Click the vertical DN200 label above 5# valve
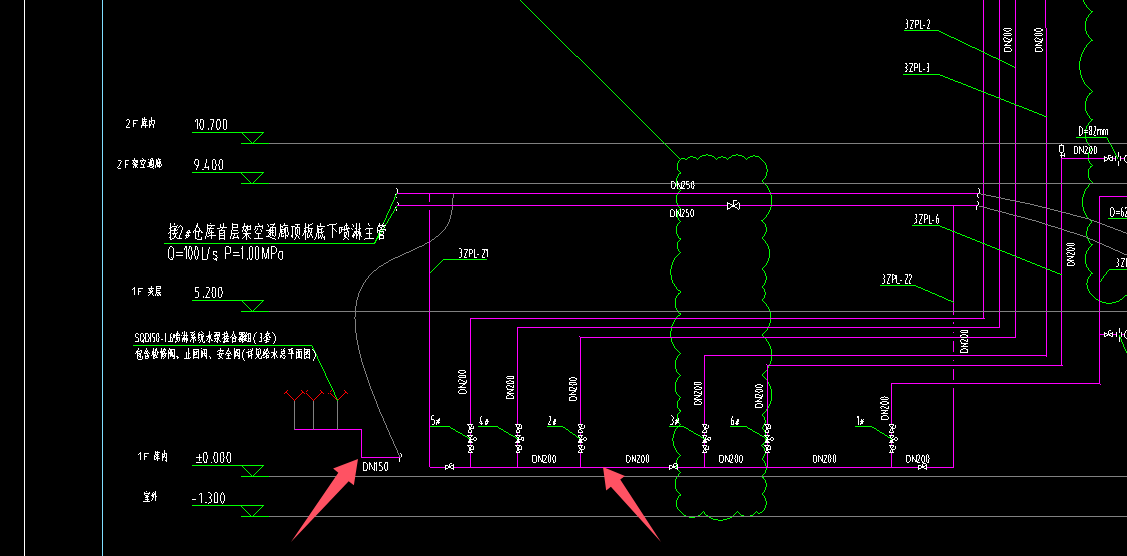The image size is (1127, 556). 464,383
